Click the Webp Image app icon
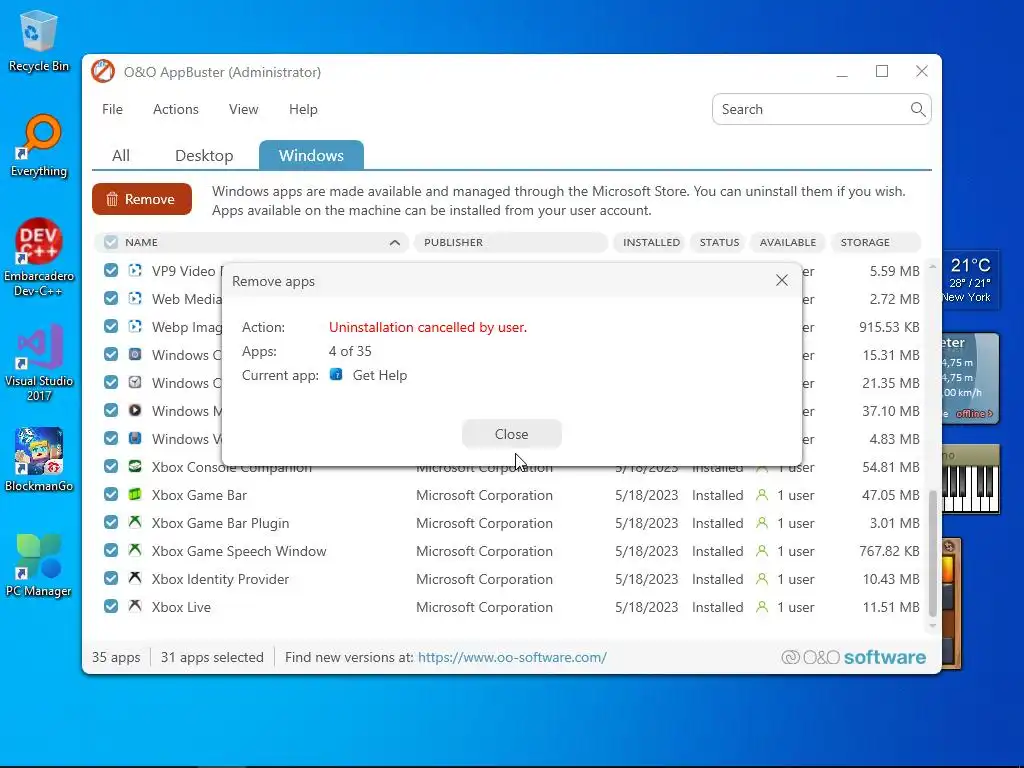1024x768 pixels. [x=135, y=327]
